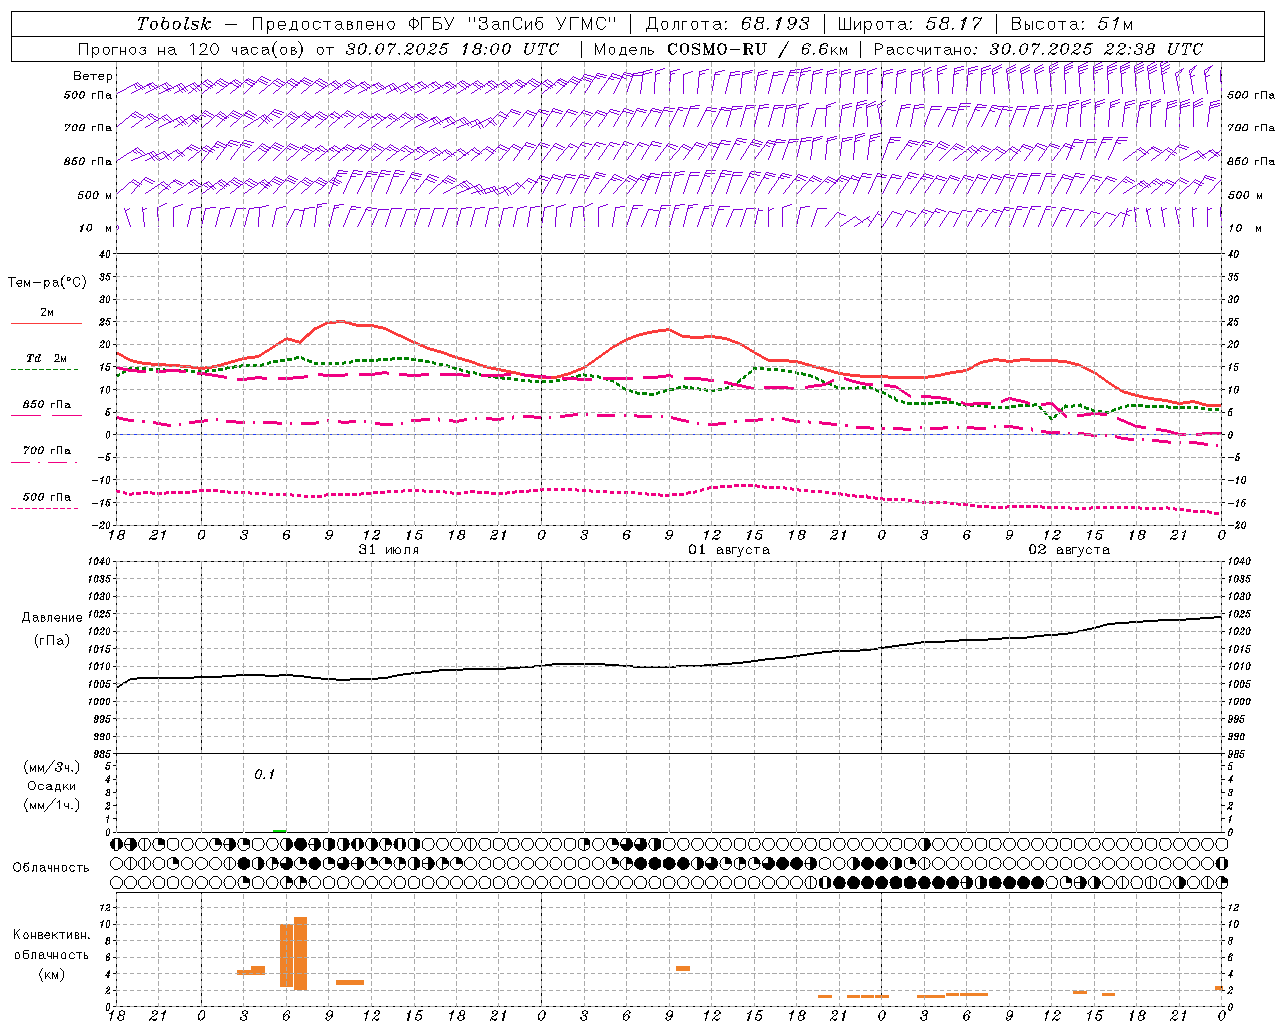This screenshot has height=1024, width=1280.
Task: Click the solid red line sample under '2м'
Action: 46,323
